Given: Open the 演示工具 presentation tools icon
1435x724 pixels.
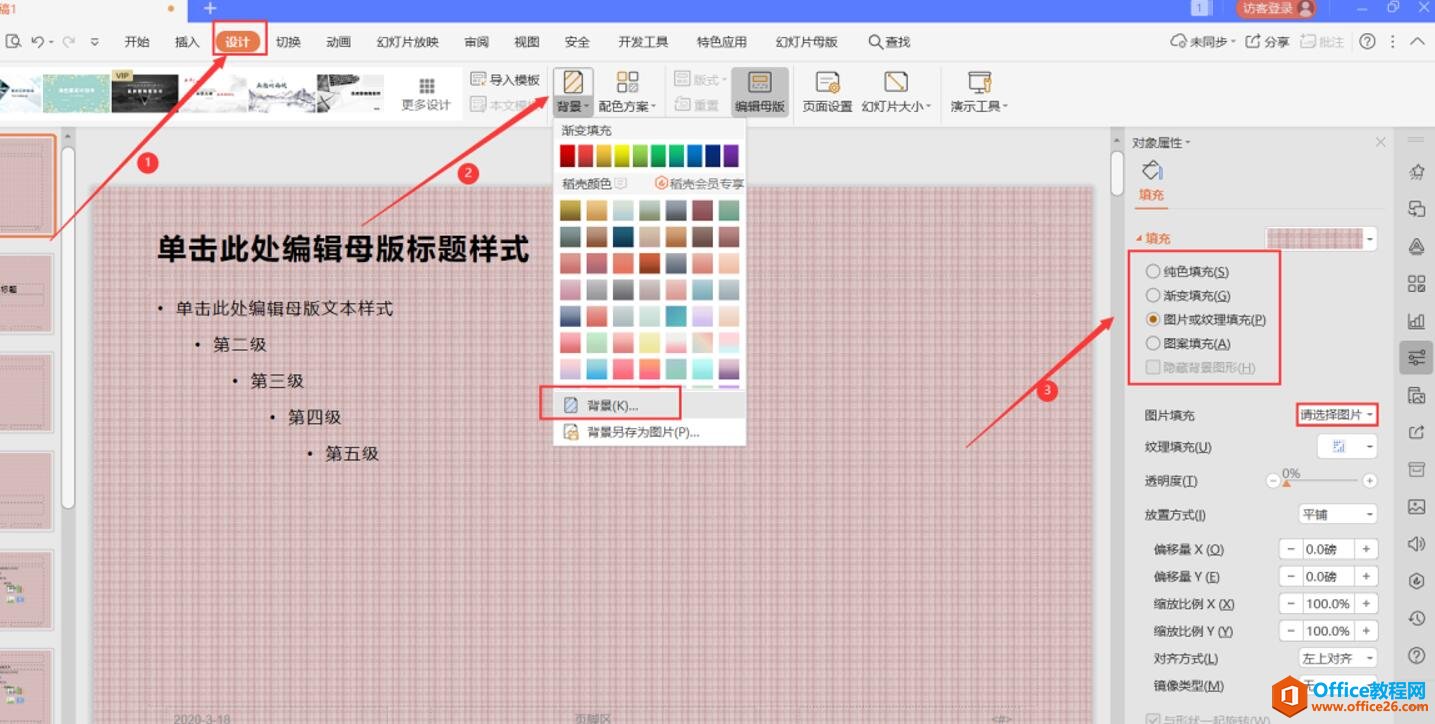Looking at the screenshot, I should [x=979, y=83].
